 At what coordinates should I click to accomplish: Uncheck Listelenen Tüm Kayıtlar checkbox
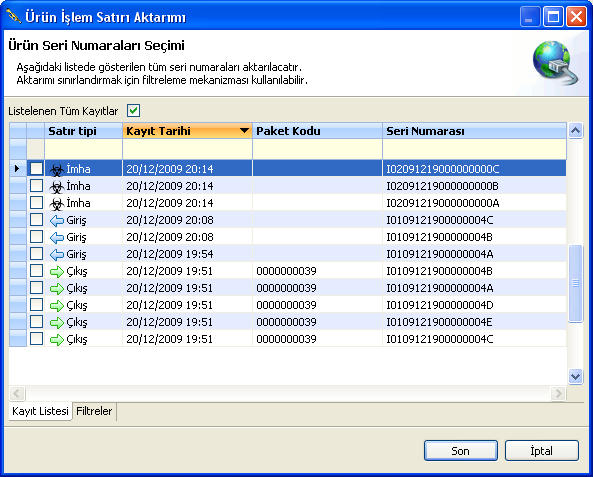[x=134, y=111]
